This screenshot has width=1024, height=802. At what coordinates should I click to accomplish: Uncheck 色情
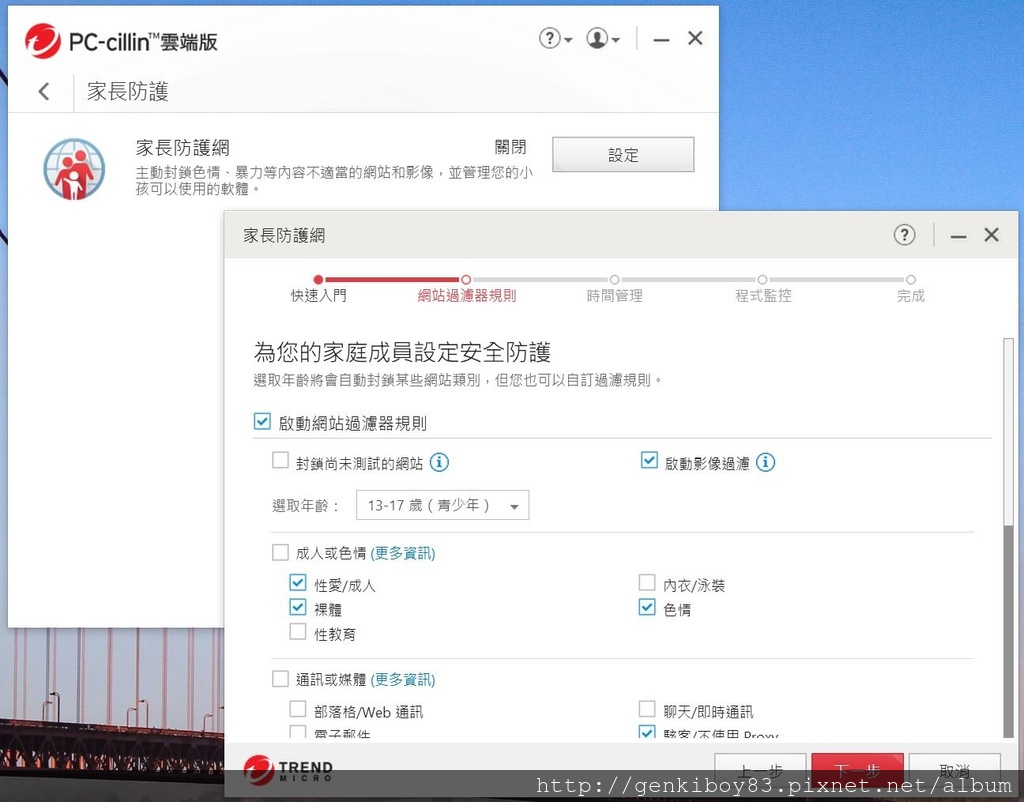647,607
